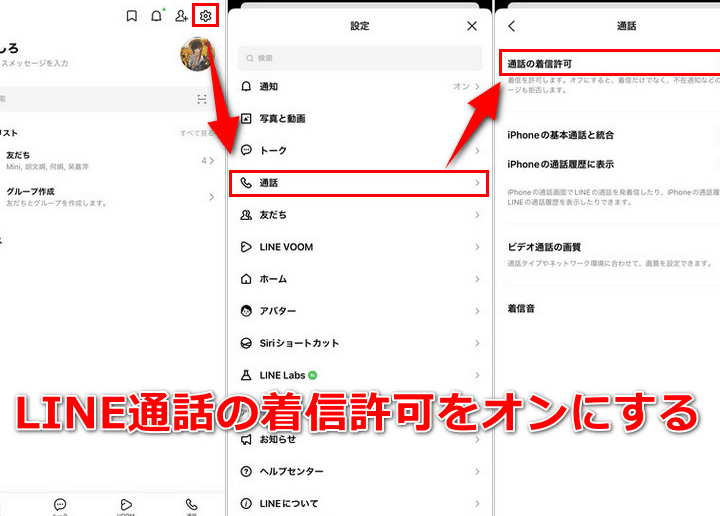The height and width of the screenshot is (516, 720).
Task: Tap the 通話 phone icon in settings
Action: (x=246, y=183)
